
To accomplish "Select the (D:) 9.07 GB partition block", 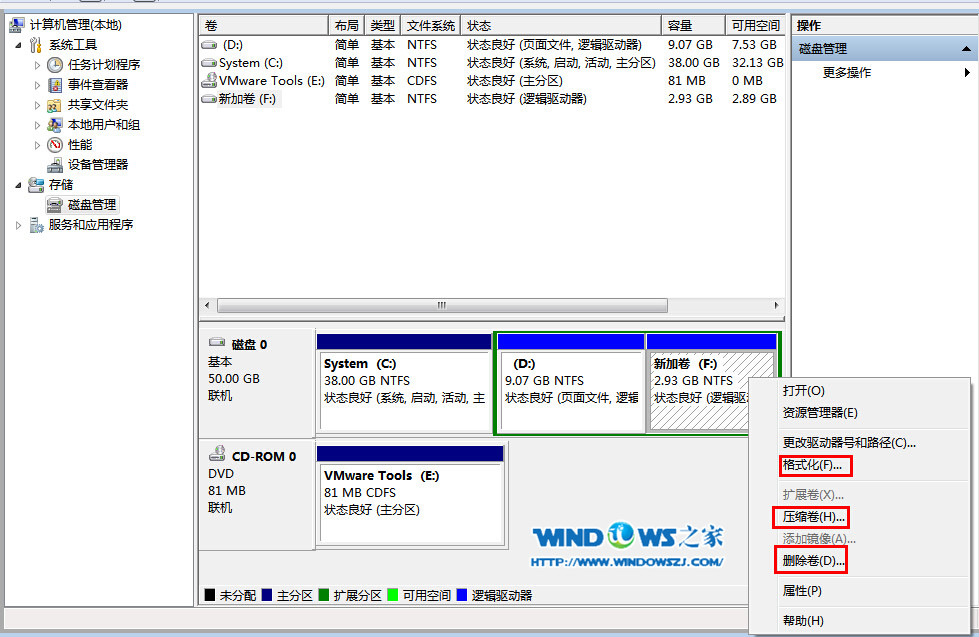I will 571,383.
